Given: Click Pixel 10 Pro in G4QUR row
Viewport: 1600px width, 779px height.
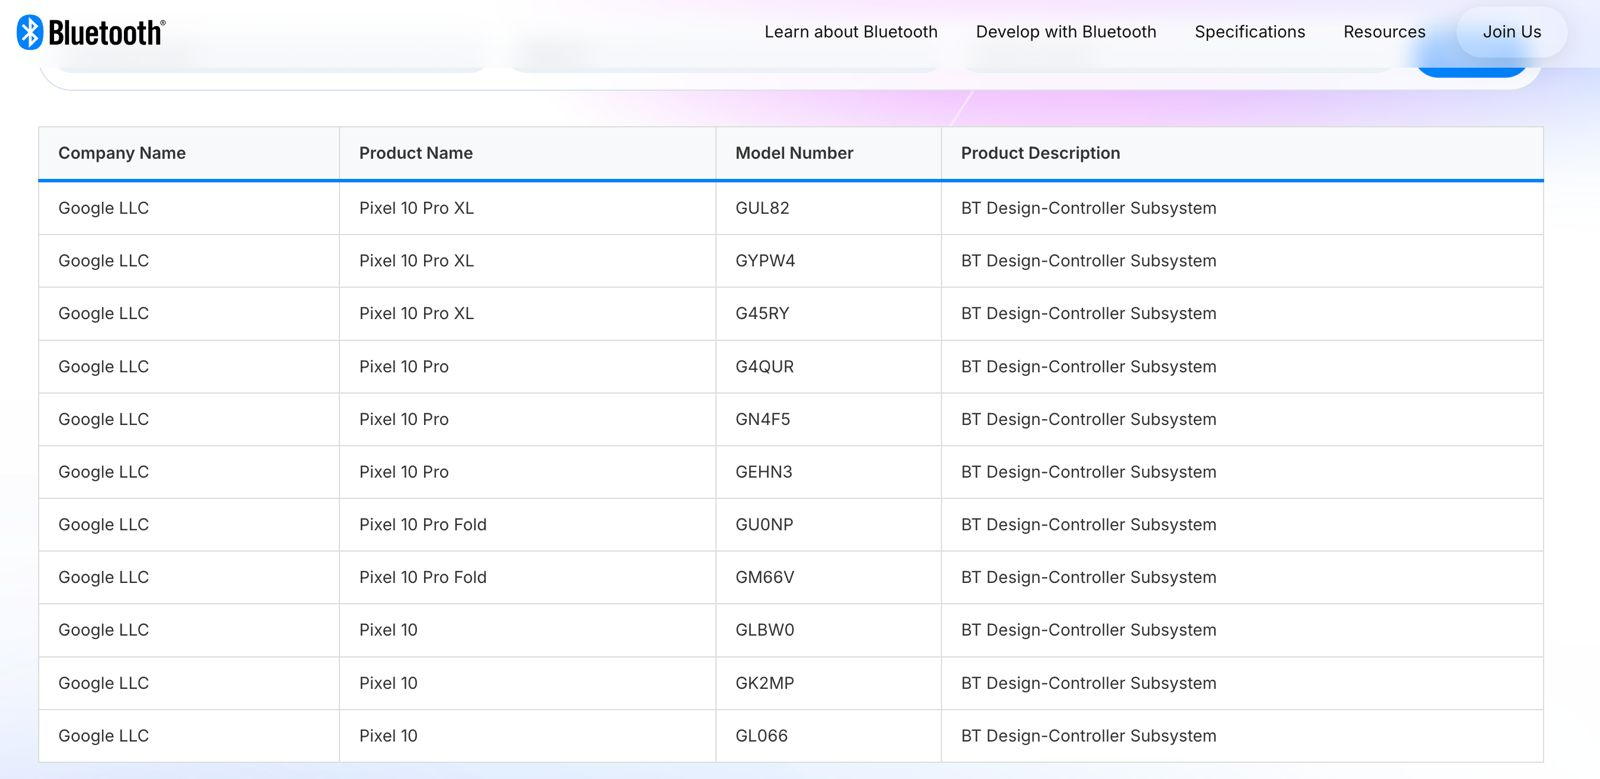Looking at the screenshot, I should 404,367.
